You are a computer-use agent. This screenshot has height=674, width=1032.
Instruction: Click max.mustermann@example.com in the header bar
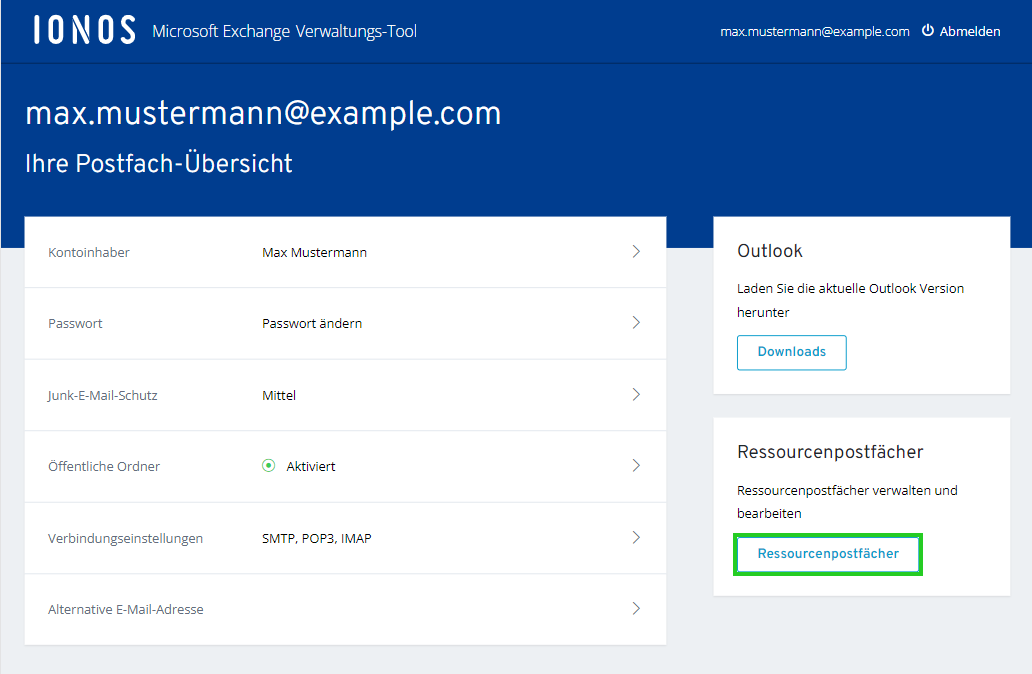pyautogui.click(x=815, y=31)
